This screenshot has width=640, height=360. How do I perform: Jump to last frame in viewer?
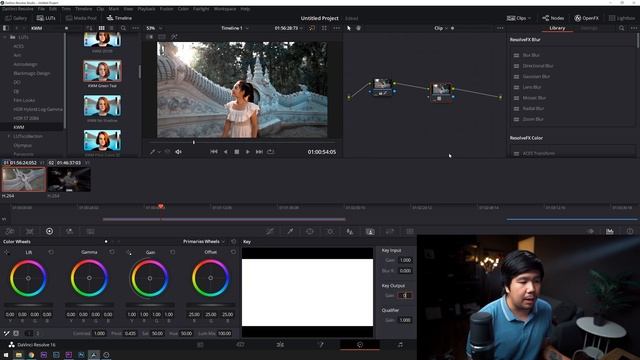[259, 152]
